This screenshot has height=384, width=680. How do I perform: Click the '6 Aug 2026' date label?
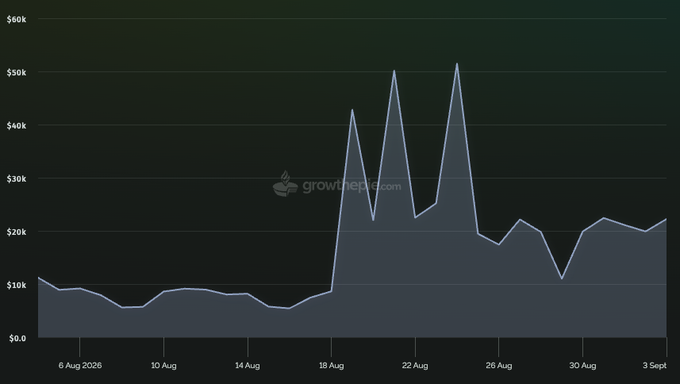click(80, 365)
